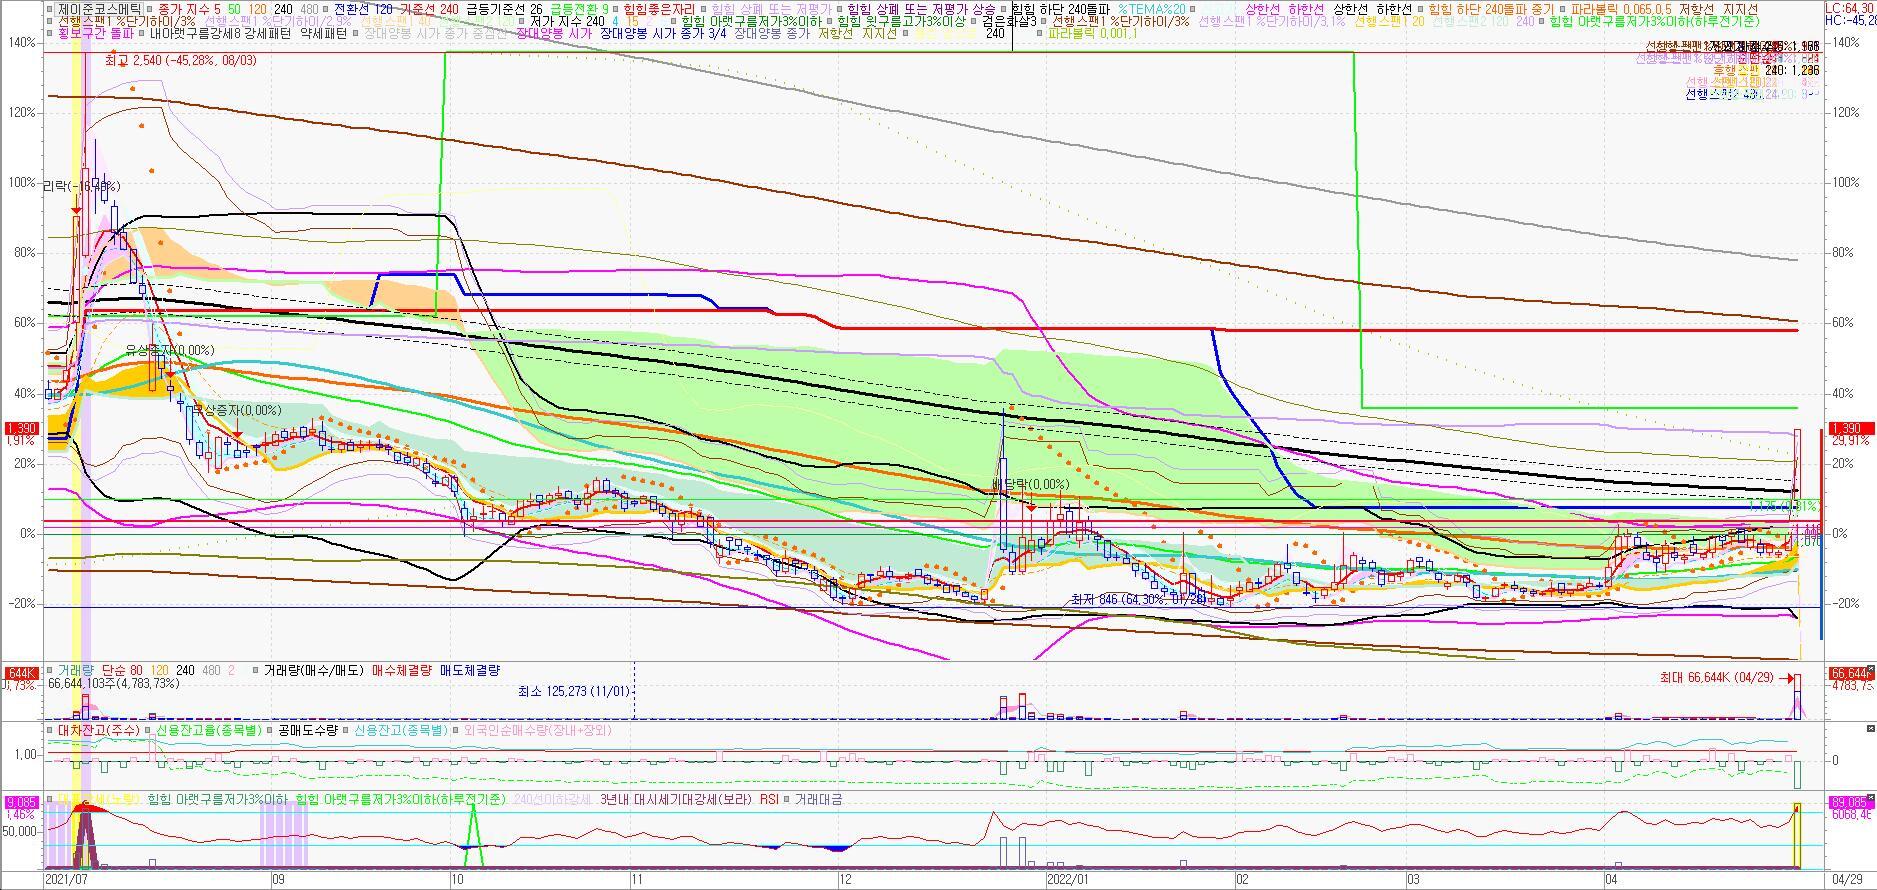This screenshot has height=890, width=1877.
Task: Click the 최저 846 low price marker
Action: (1134, 599)
